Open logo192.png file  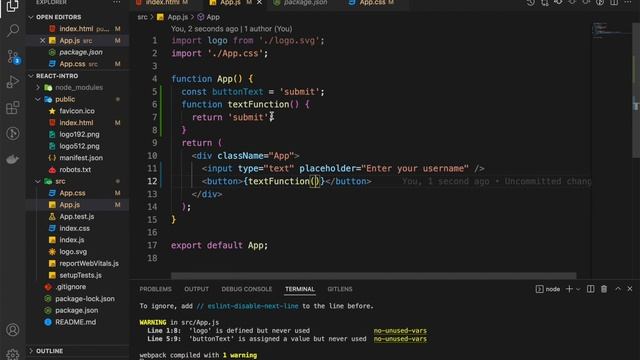tap(79, 134)
